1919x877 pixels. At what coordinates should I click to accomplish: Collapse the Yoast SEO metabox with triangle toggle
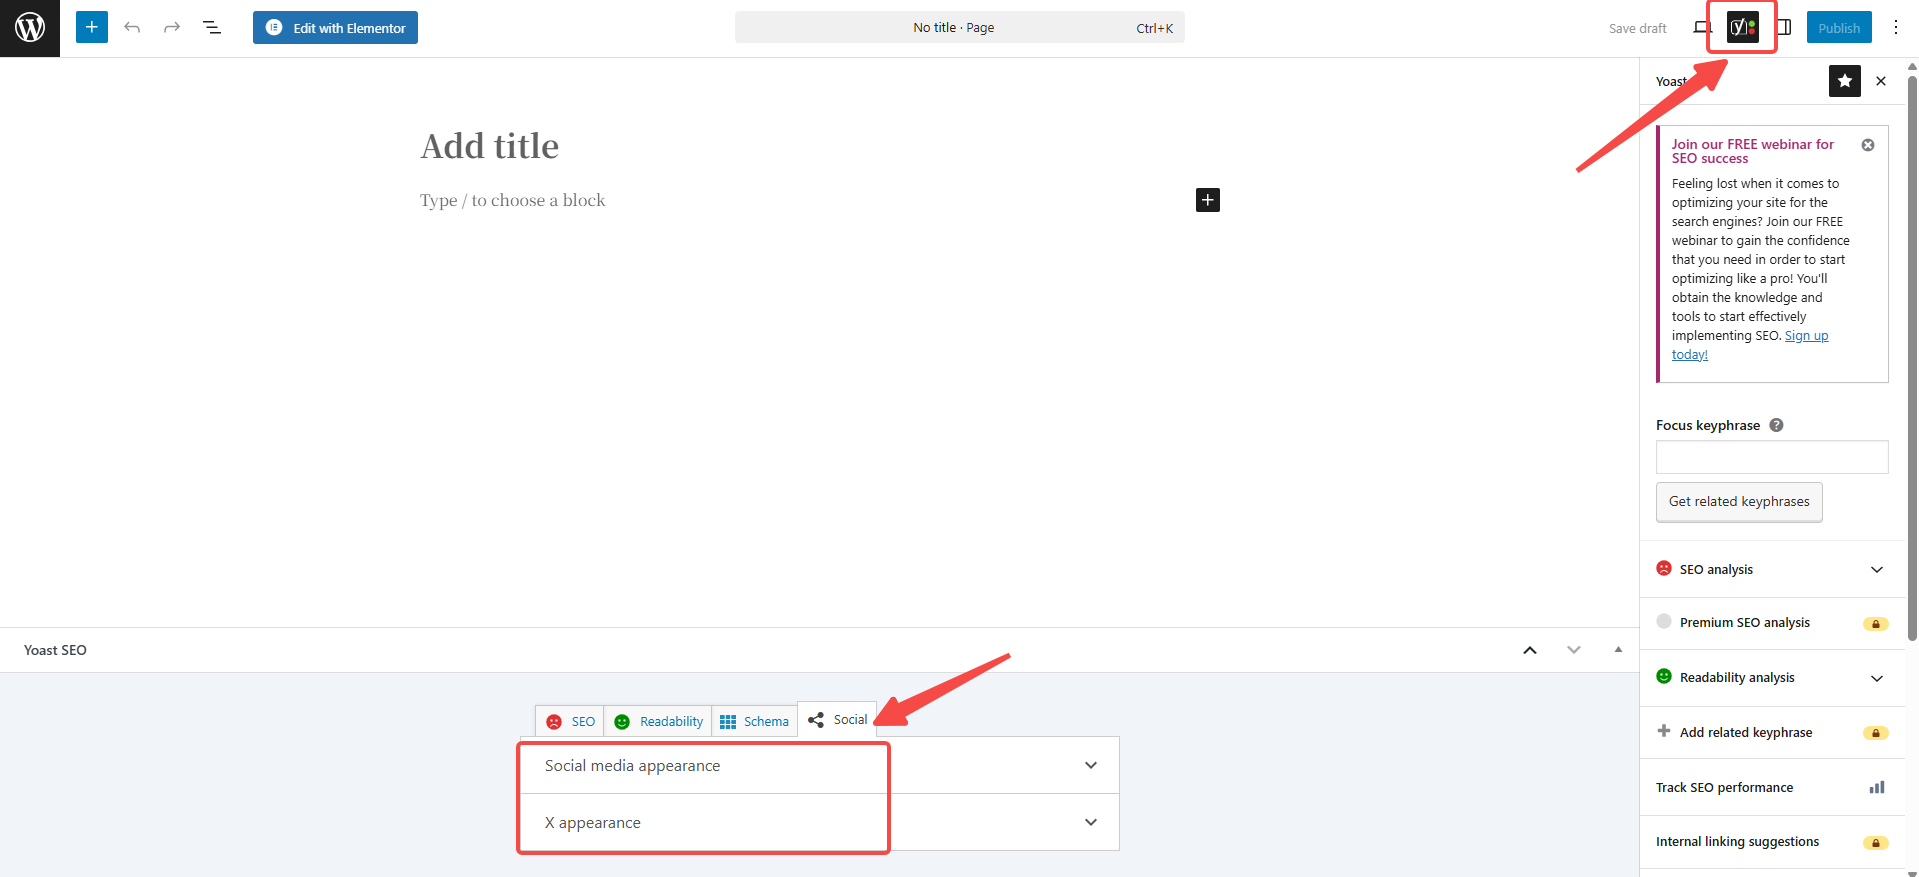[1618, 650]
